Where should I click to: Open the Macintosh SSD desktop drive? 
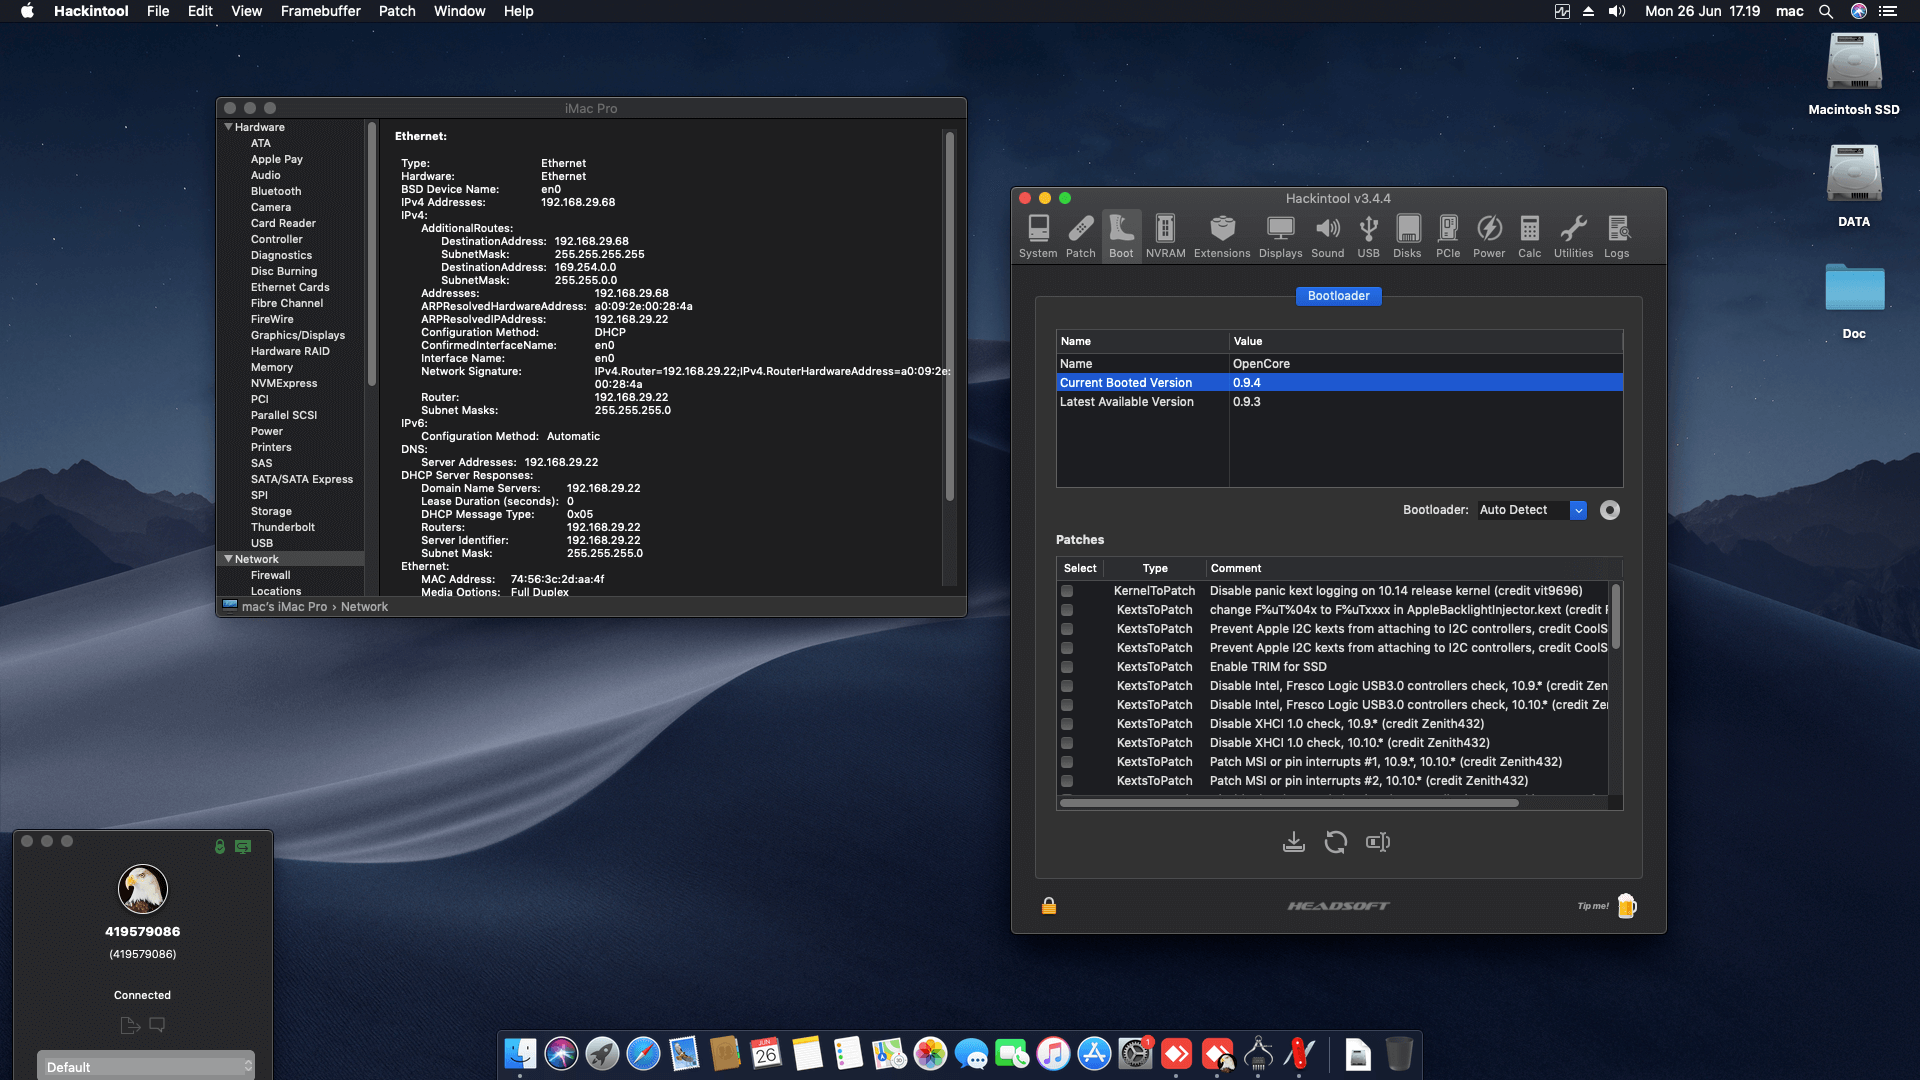click(x=1854, y=75)
